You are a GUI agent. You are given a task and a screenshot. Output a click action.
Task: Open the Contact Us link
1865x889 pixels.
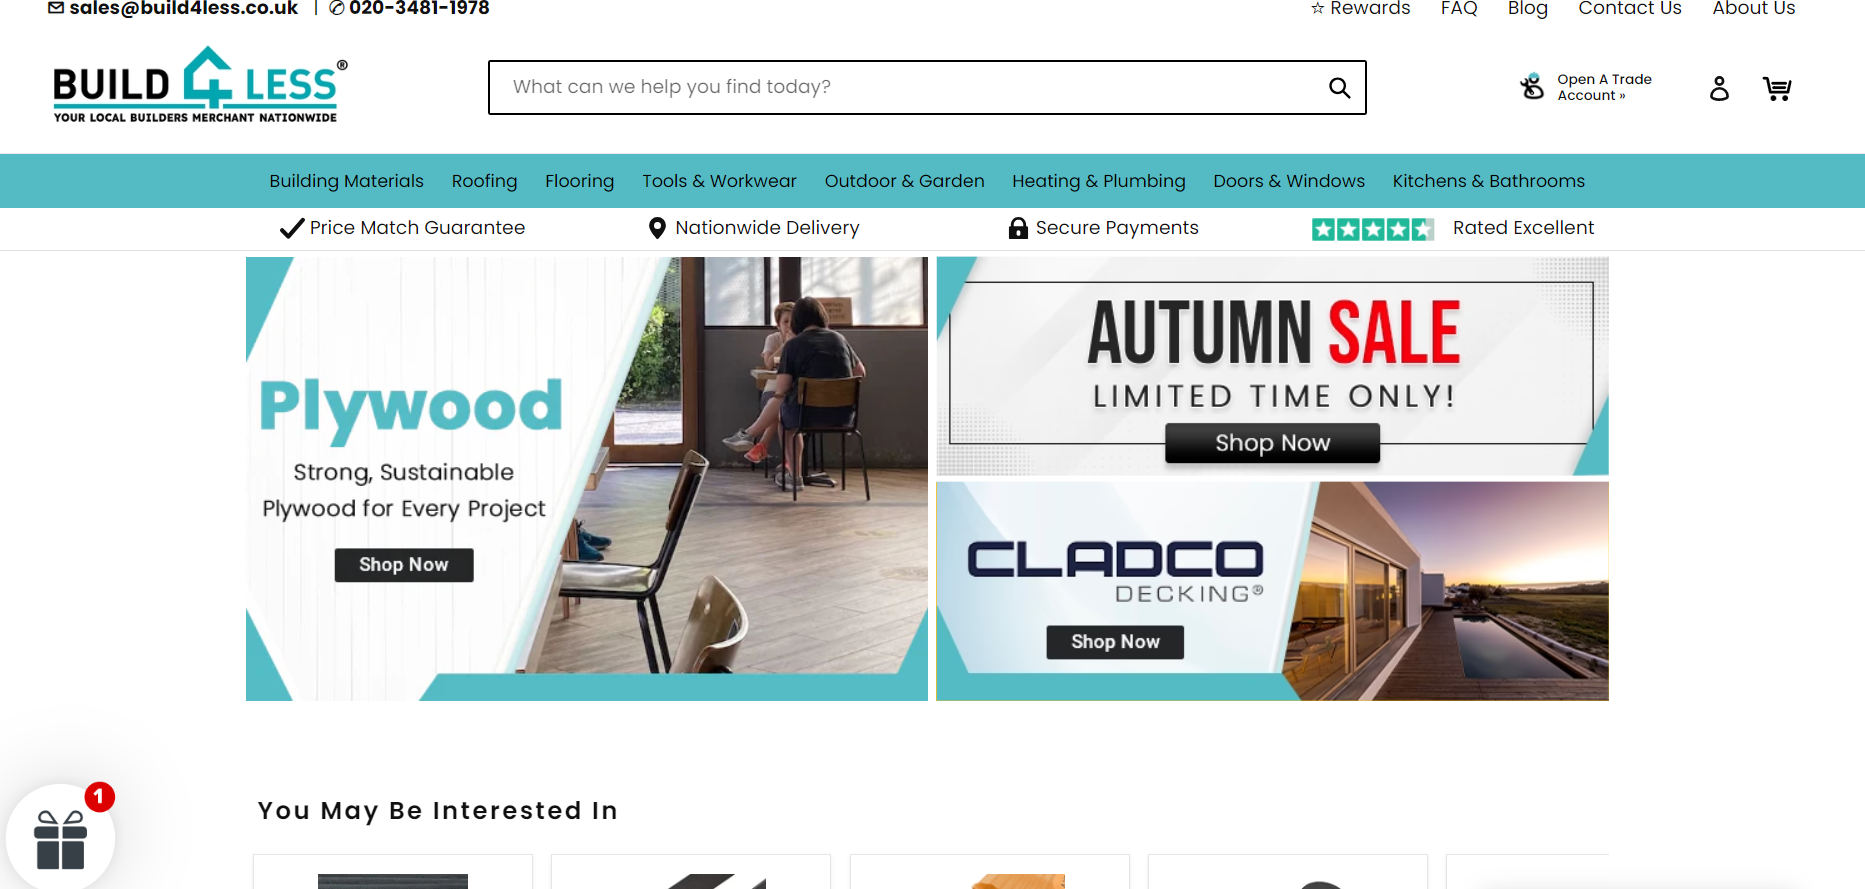pos(1630,8)
